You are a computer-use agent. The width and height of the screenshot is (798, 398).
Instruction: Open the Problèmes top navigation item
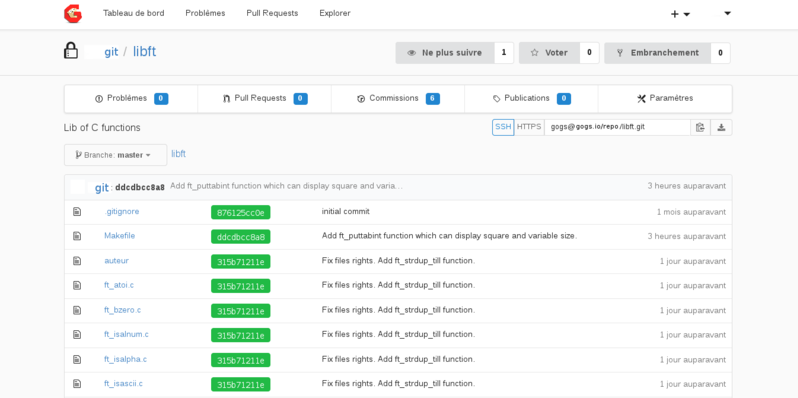coord(205,13)
